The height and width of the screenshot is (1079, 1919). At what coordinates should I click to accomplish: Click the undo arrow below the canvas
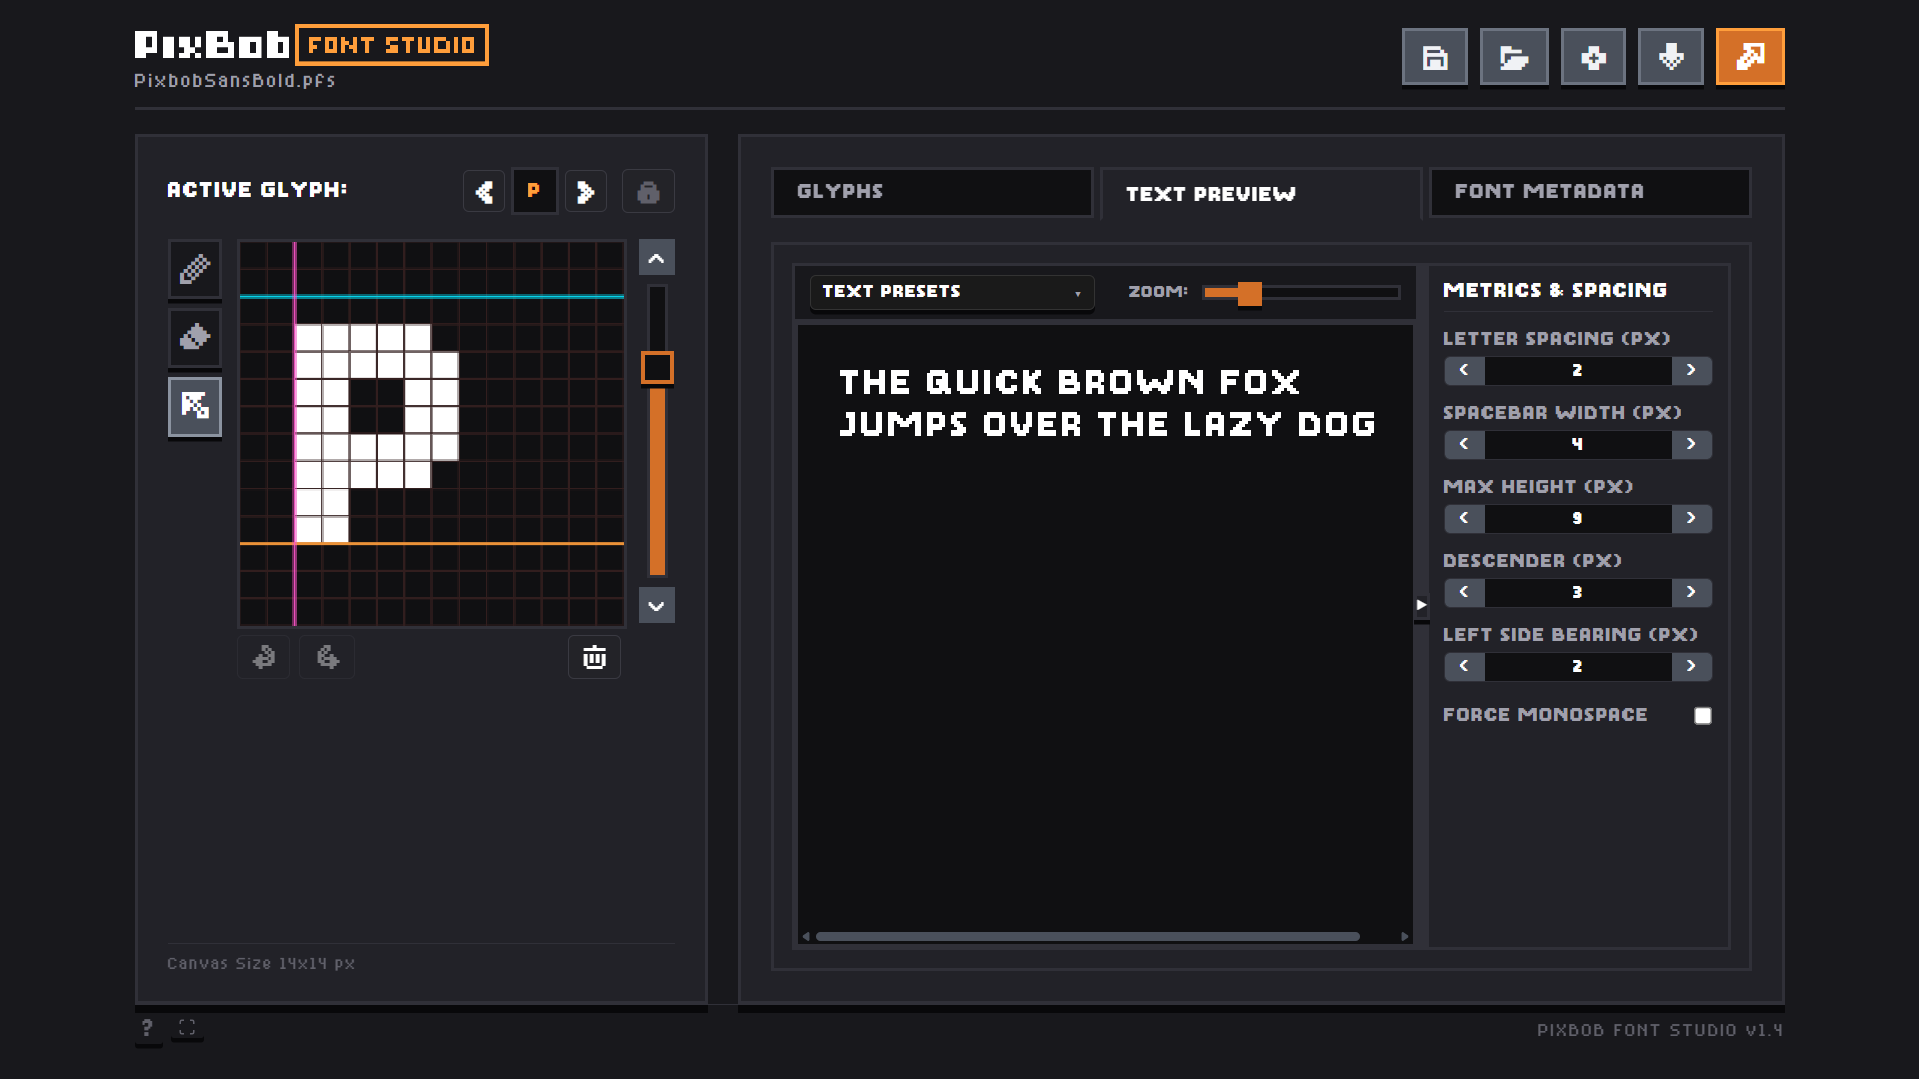(x=264, y=657)
